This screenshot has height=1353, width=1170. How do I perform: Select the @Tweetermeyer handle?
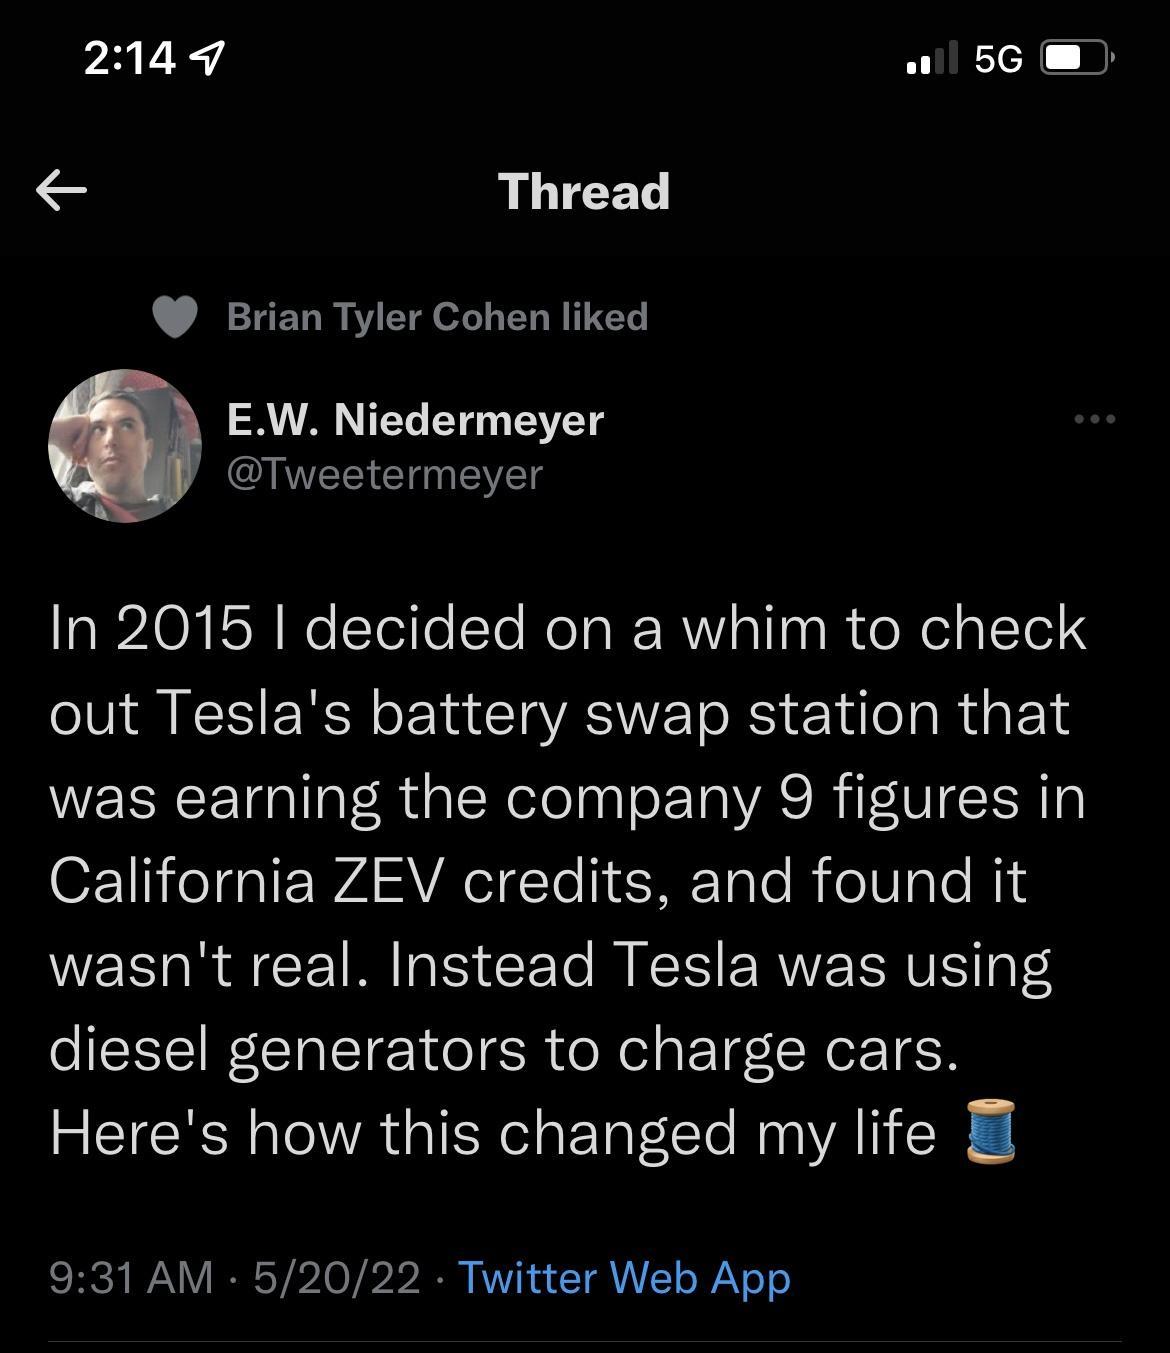[x=383, y=477]
